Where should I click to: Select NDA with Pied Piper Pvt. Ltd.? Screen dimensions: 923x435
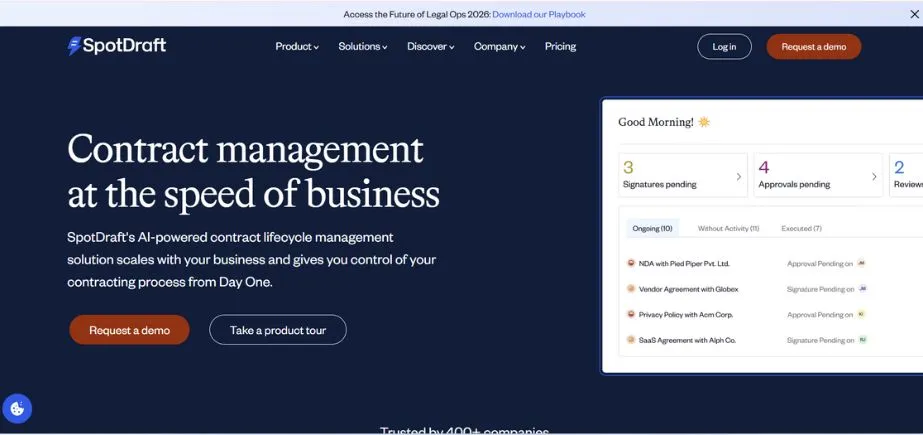tap(684, 264)
